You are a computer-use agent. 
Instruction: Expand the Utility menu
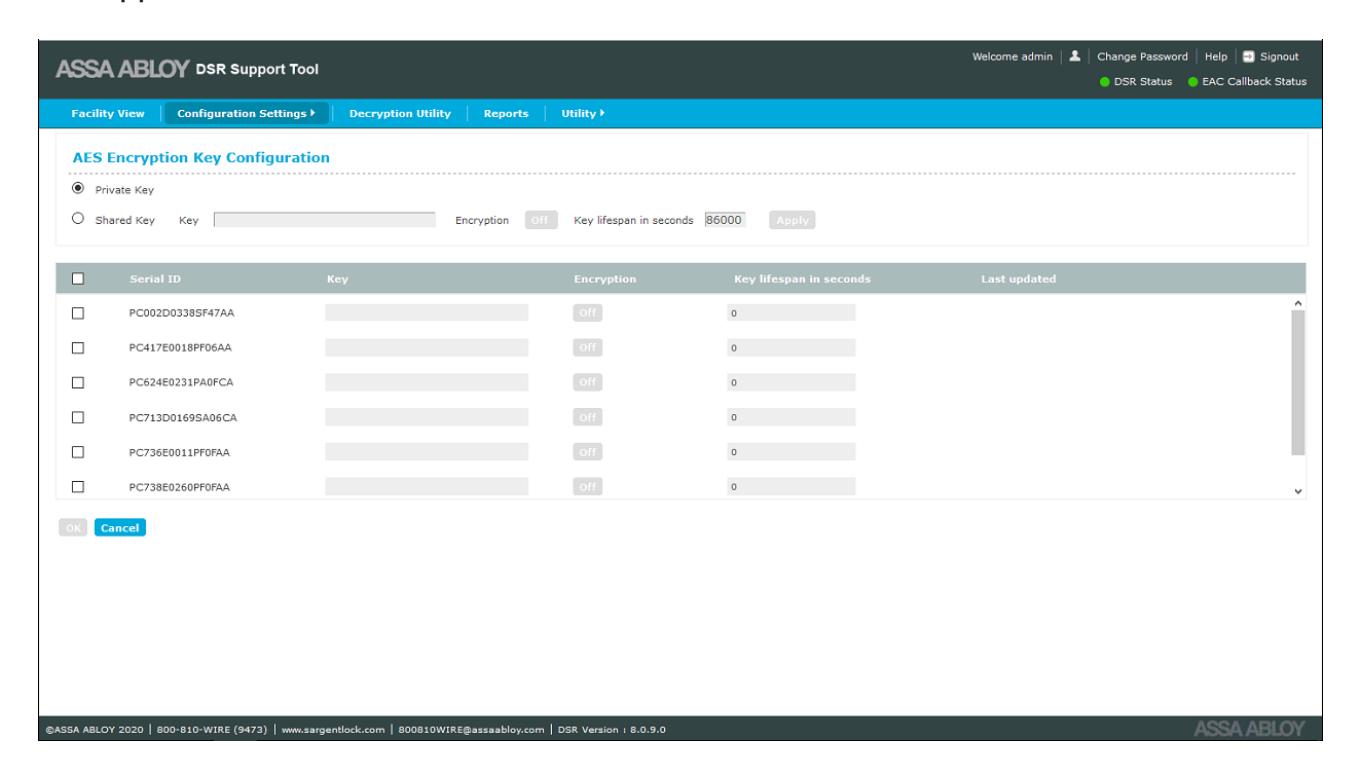585,114
